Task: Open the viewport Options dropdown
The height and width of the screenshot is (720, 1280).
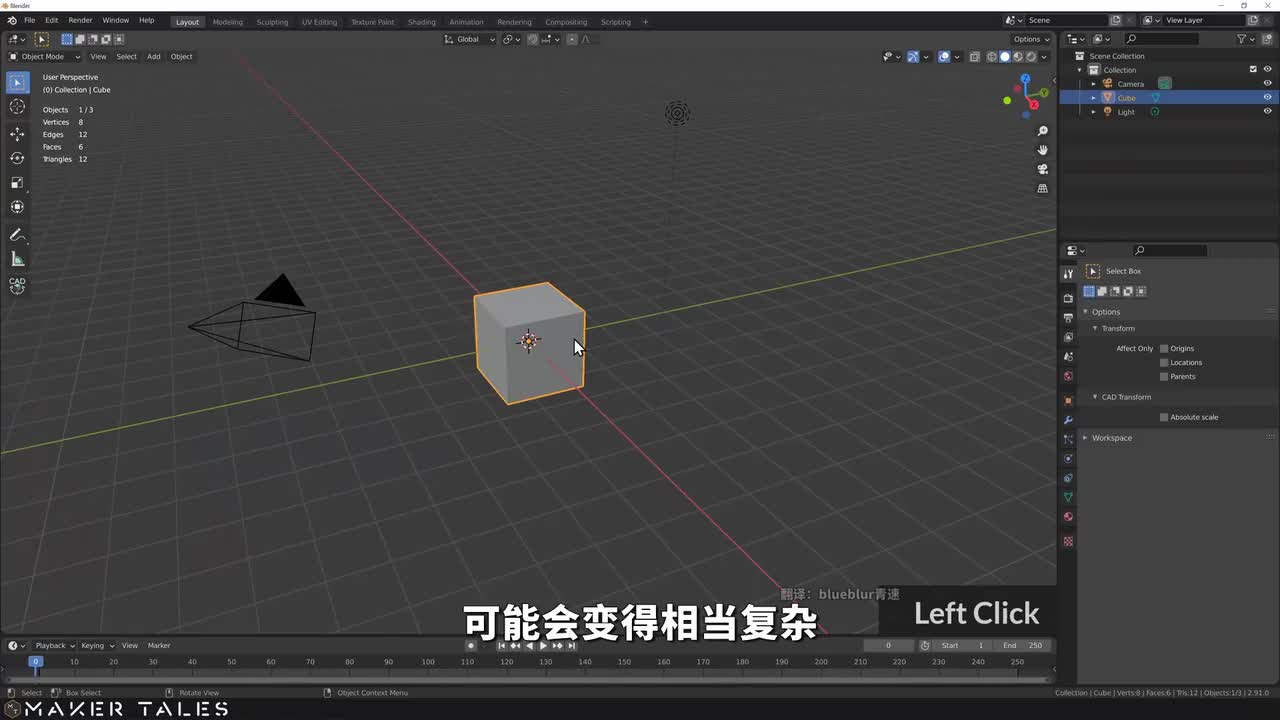Action: [x=1031, y=39]
